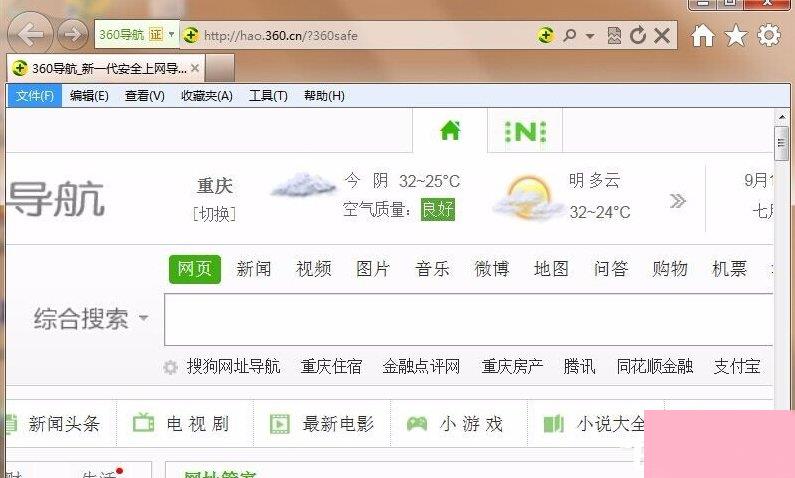Open a new blank tab

220,68
